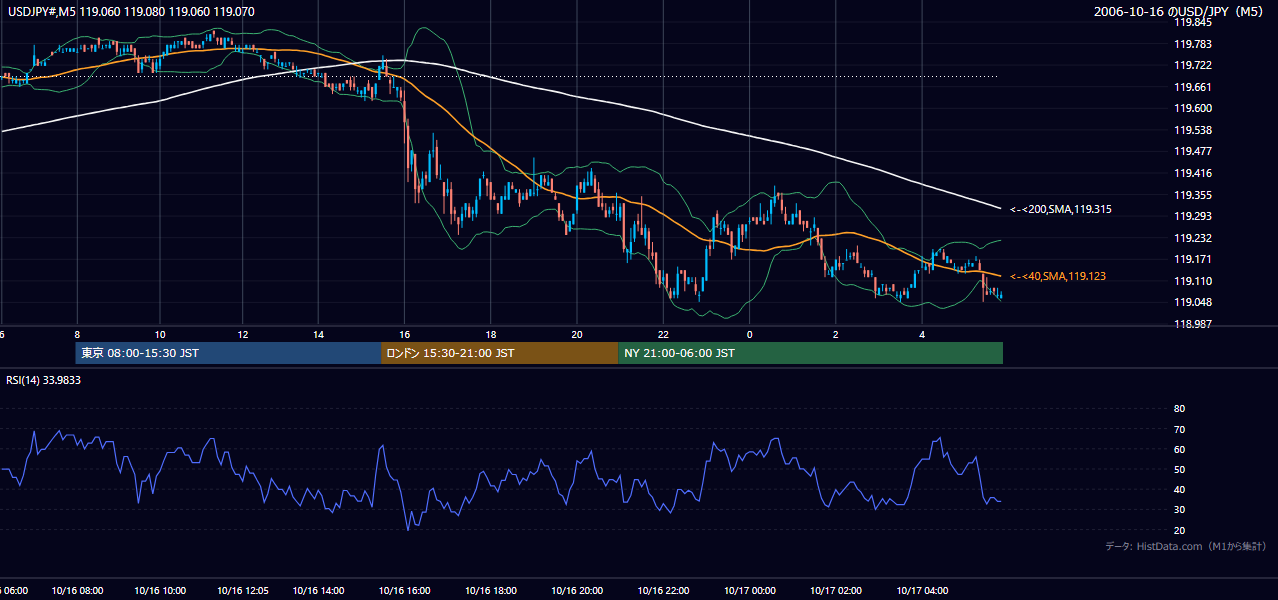1278x600 pixels.
Task: Click the 10/16 14:00 time label
Action: pos(320,591)
